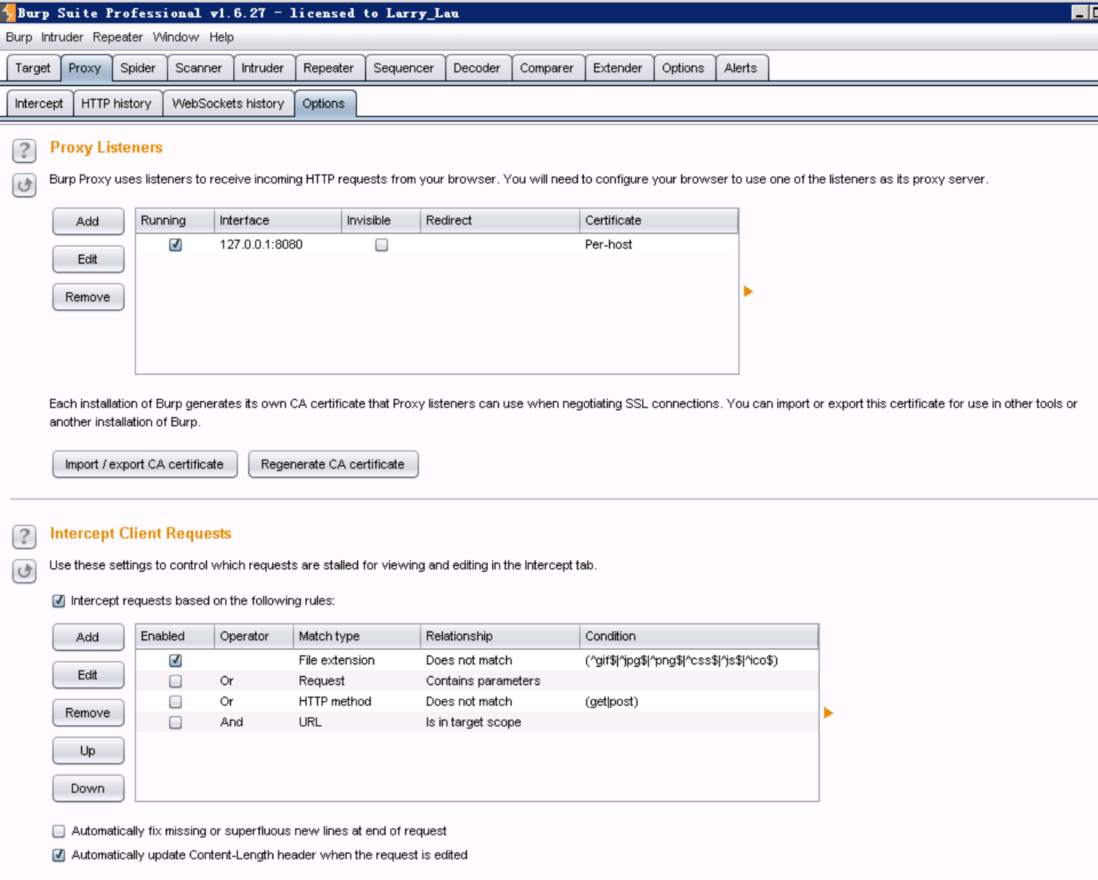Screen dimensions: 1098x880
Task: Expand orange arrow beside intercept rules table
Action: 828,713
